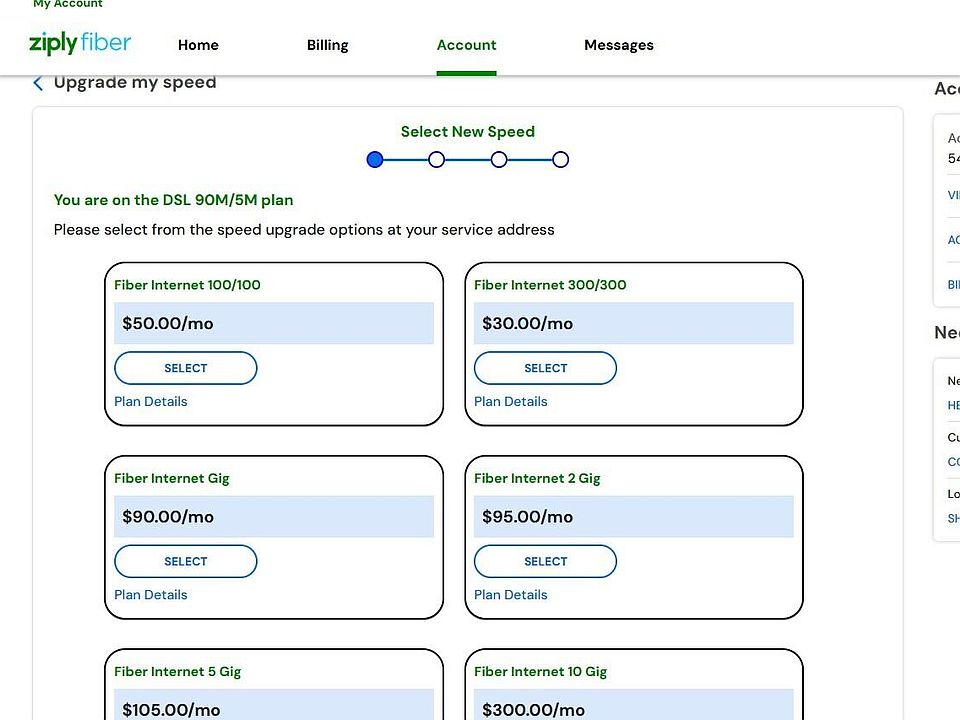This screenshot has height=720, width=960.
Task: Select the Fiber Internet 100/100 plan
Action: click(186, 368)
